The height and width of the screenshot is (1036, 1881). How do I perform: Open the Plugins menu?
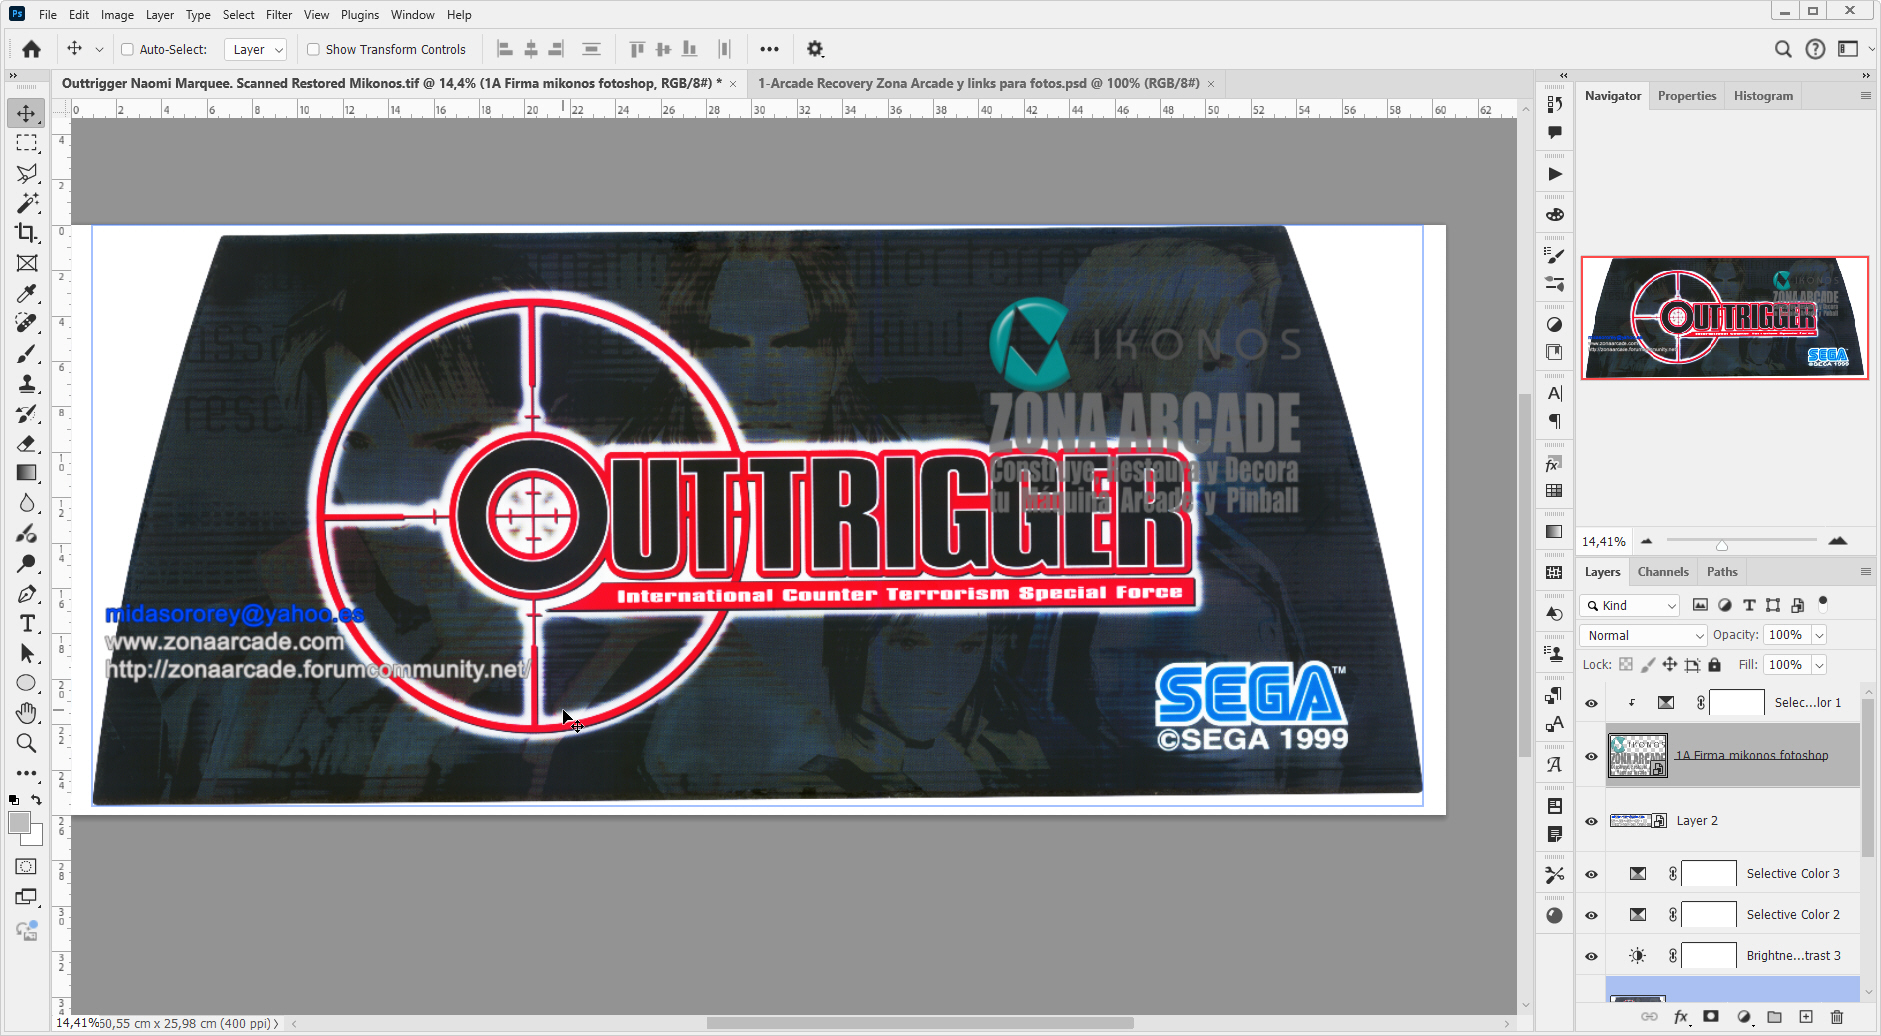coord(360,15)
